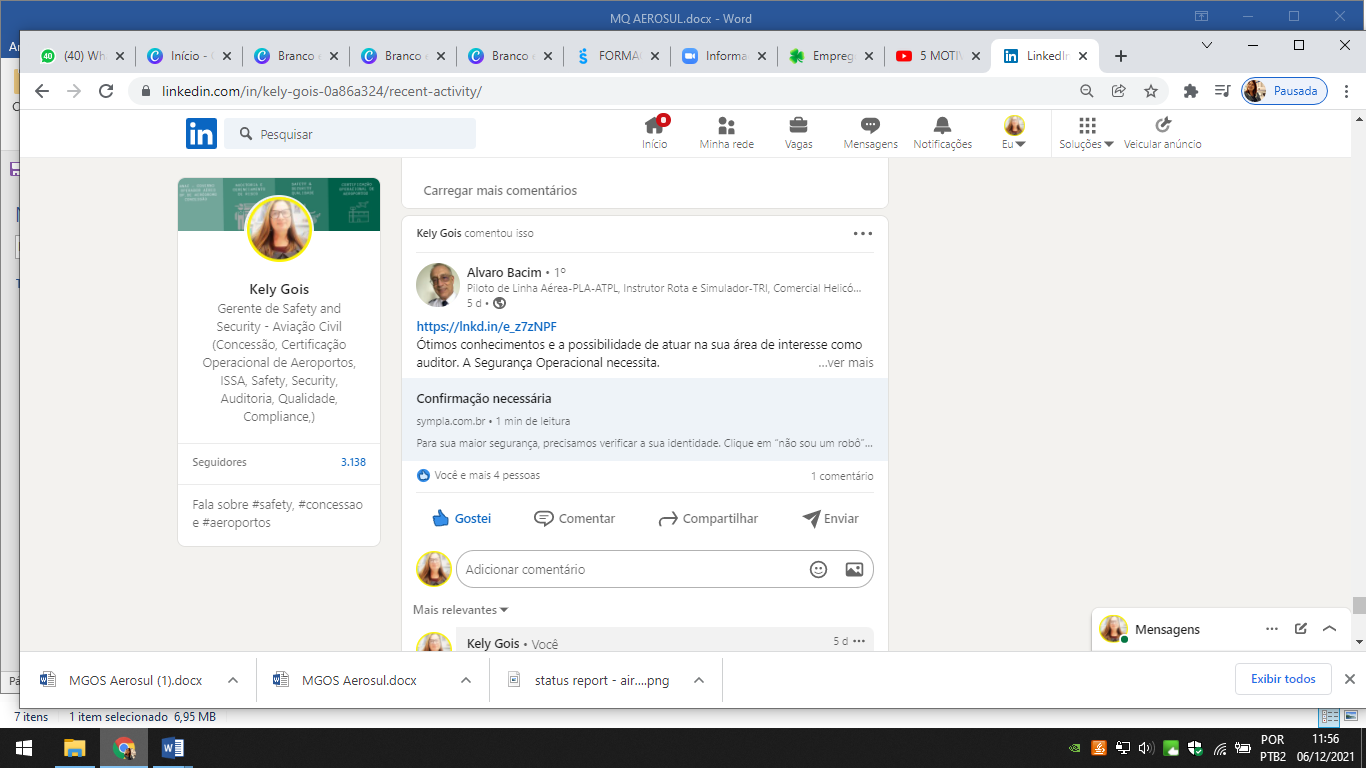Click the taskbar volume icon

tap(1146, 748)
